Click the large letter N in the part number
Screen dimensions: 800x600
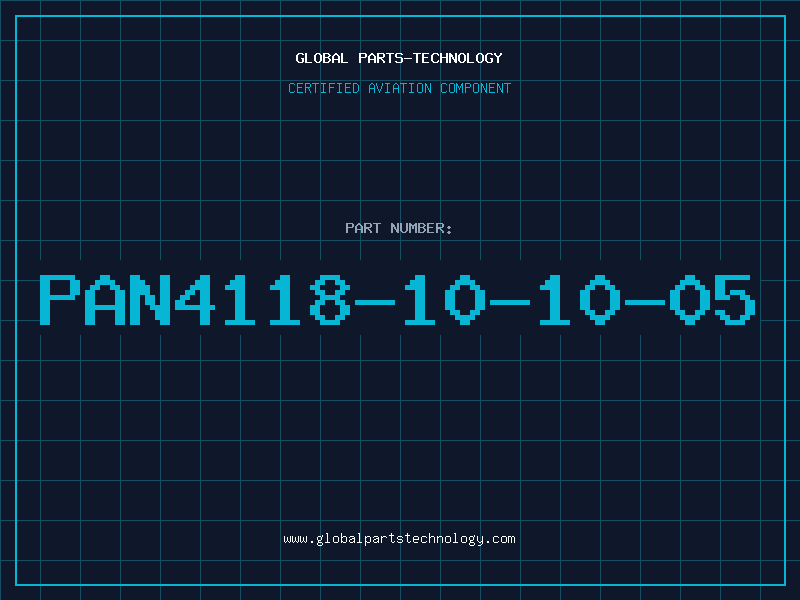coord(150,299)
